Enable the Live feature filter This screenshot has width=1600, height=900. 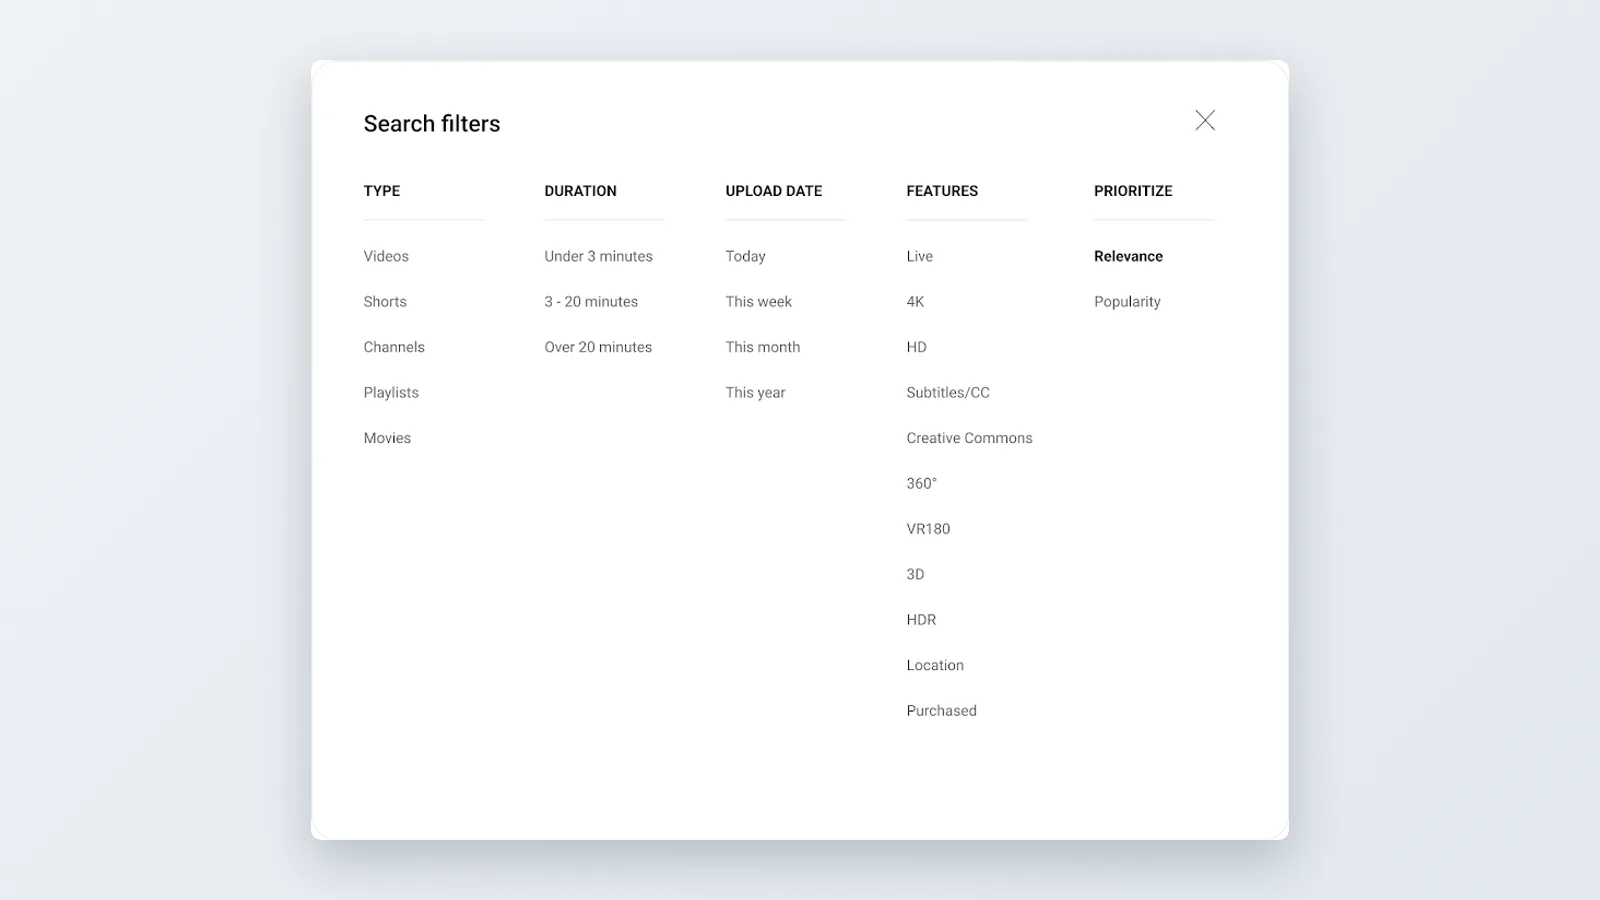tap(919, 256)
